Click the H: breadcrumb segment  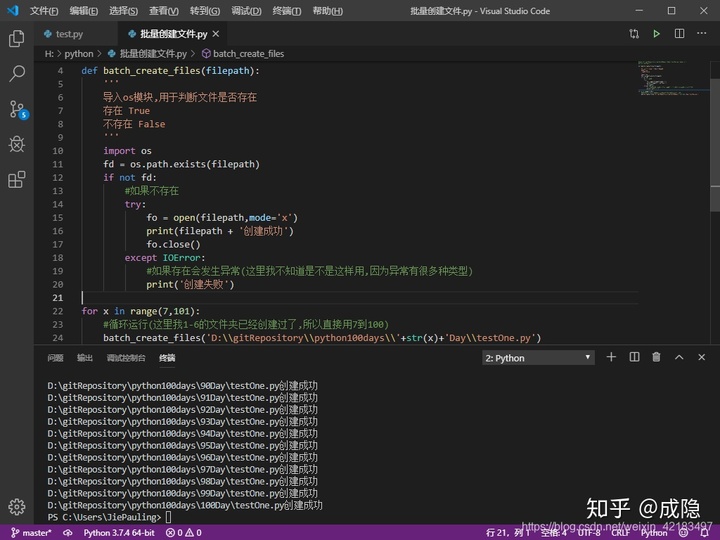pyautogui.click(x=49, y=54)
